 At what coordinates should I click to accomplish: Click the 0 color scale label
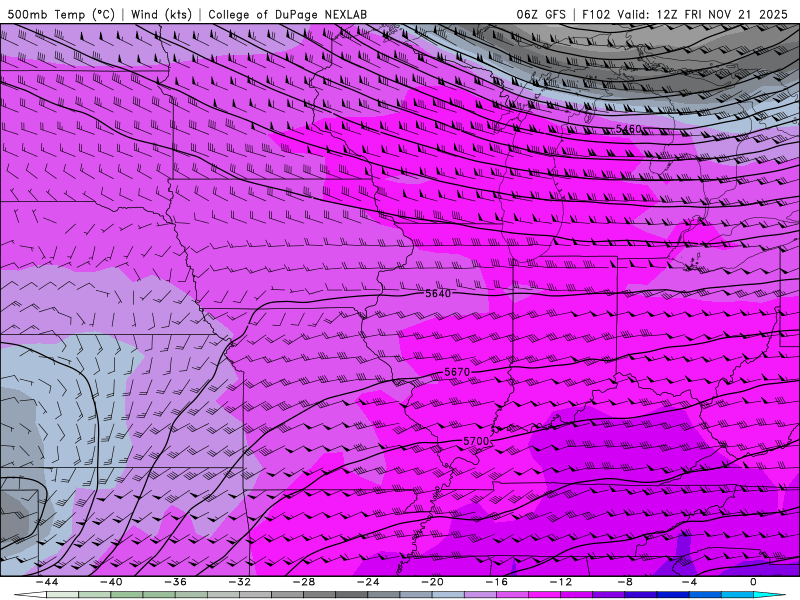753,582
